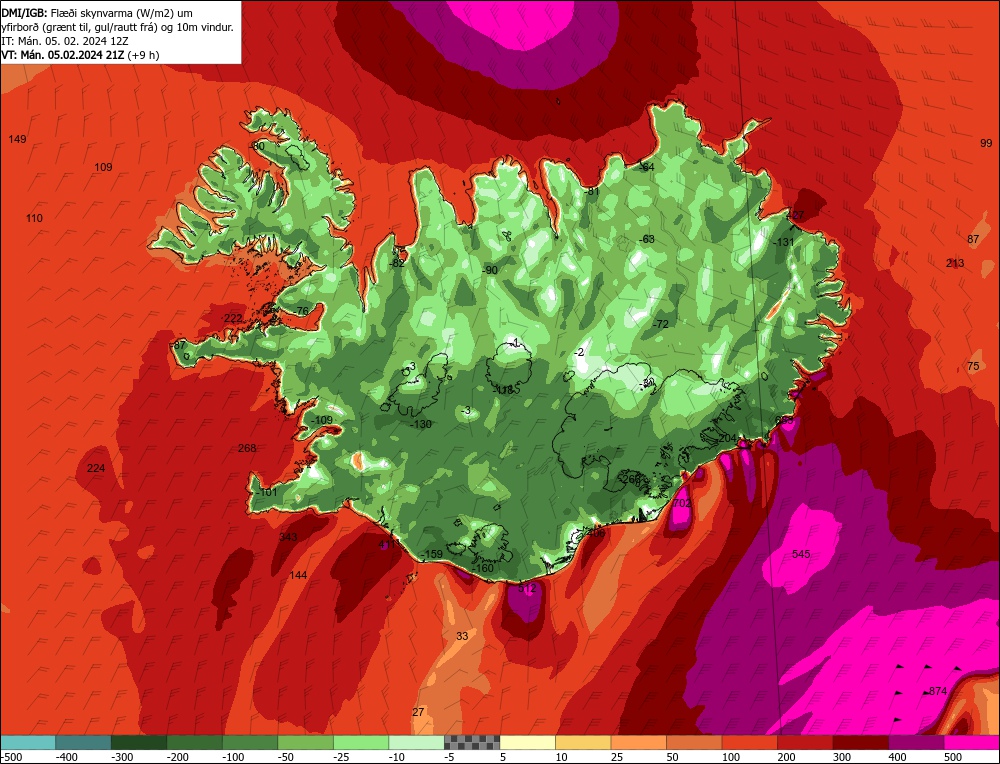Click the green -200 to -100 legend swatch

coord(195,742)
